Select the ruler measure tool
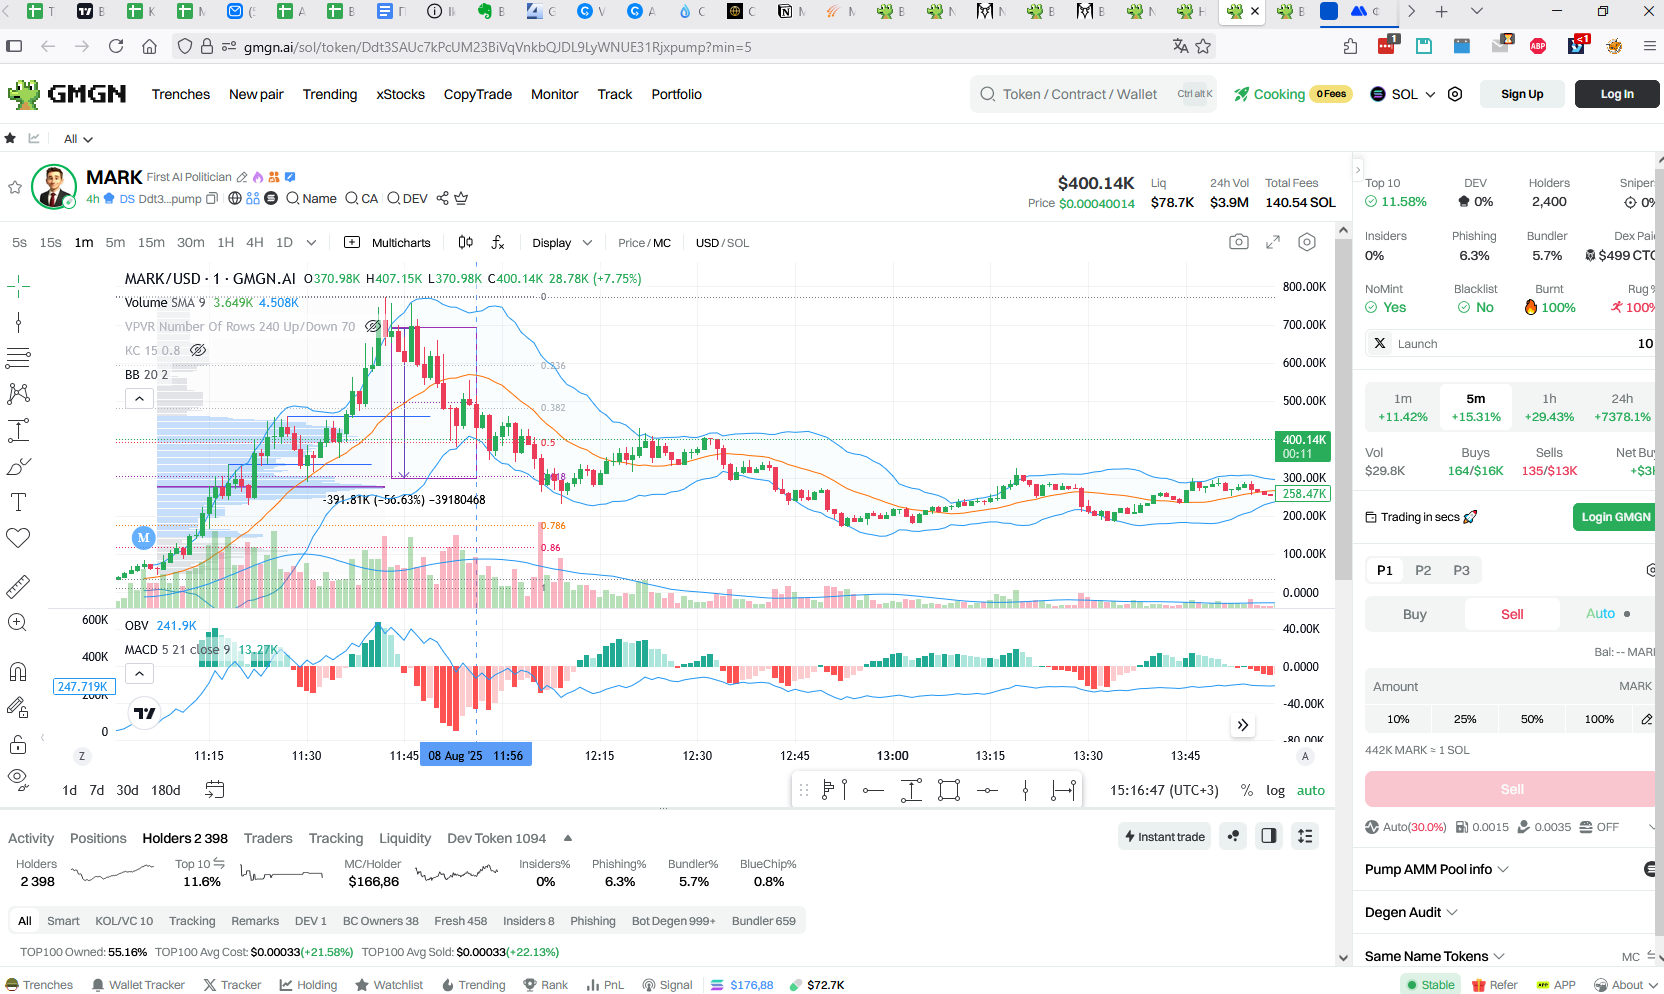1664x994 pixels. [18, 586]
